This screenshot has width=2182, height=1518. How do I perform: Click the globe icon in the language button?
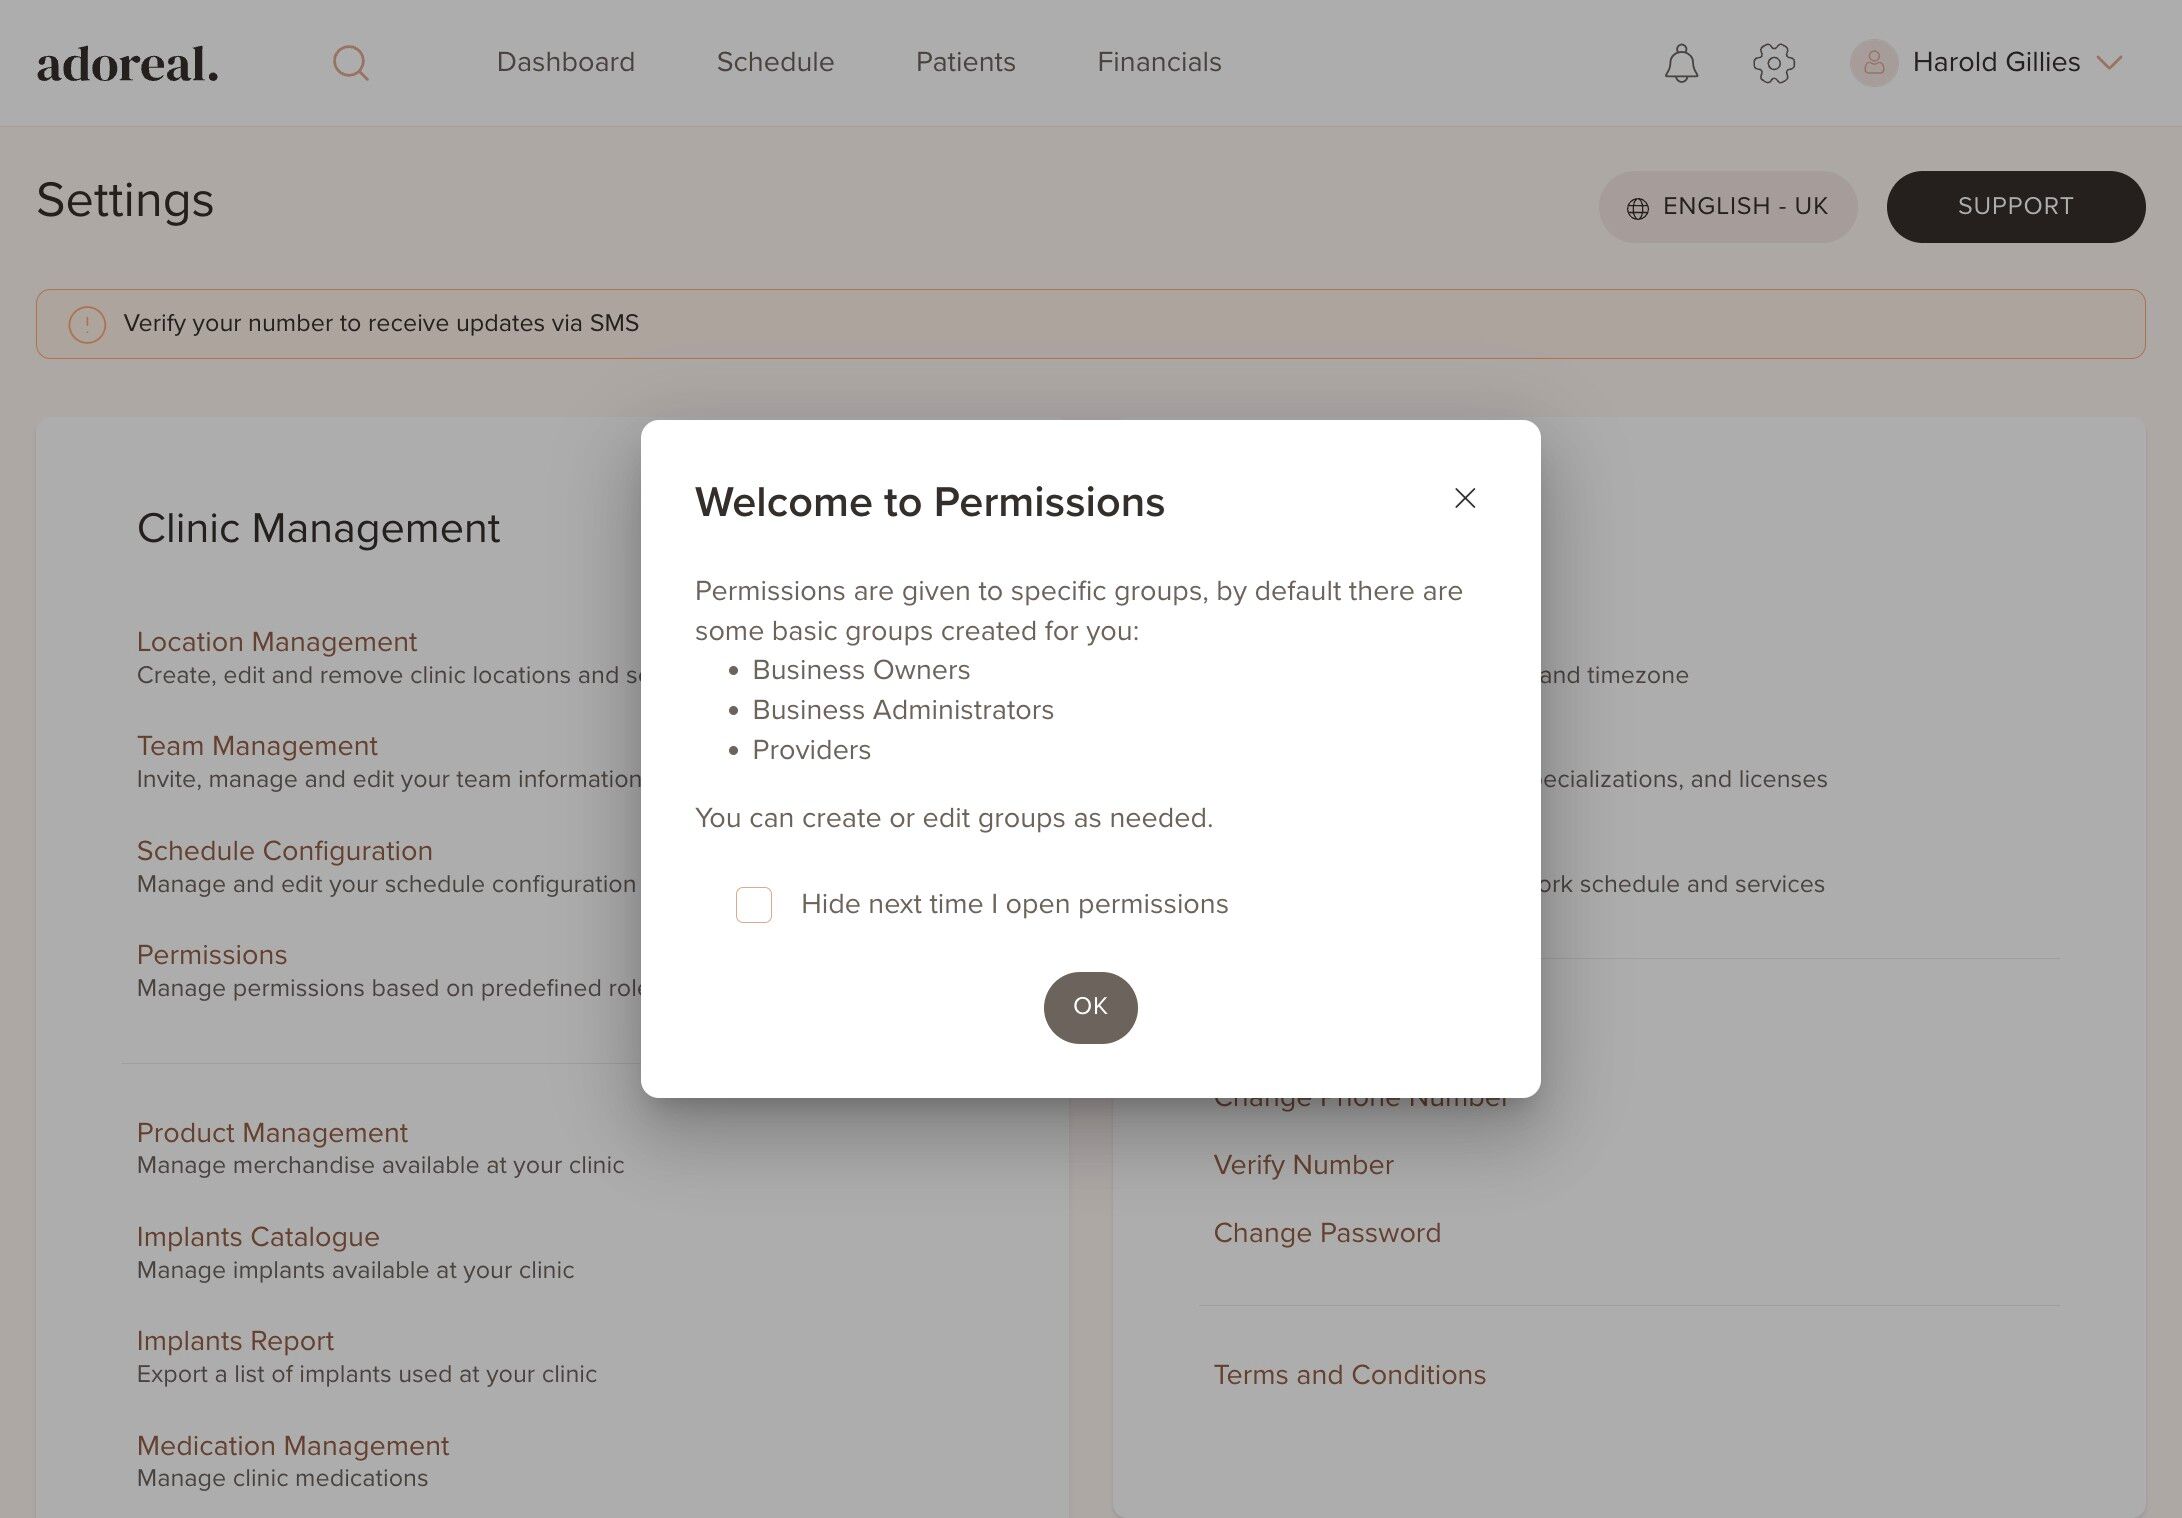tap(1638, 208)
